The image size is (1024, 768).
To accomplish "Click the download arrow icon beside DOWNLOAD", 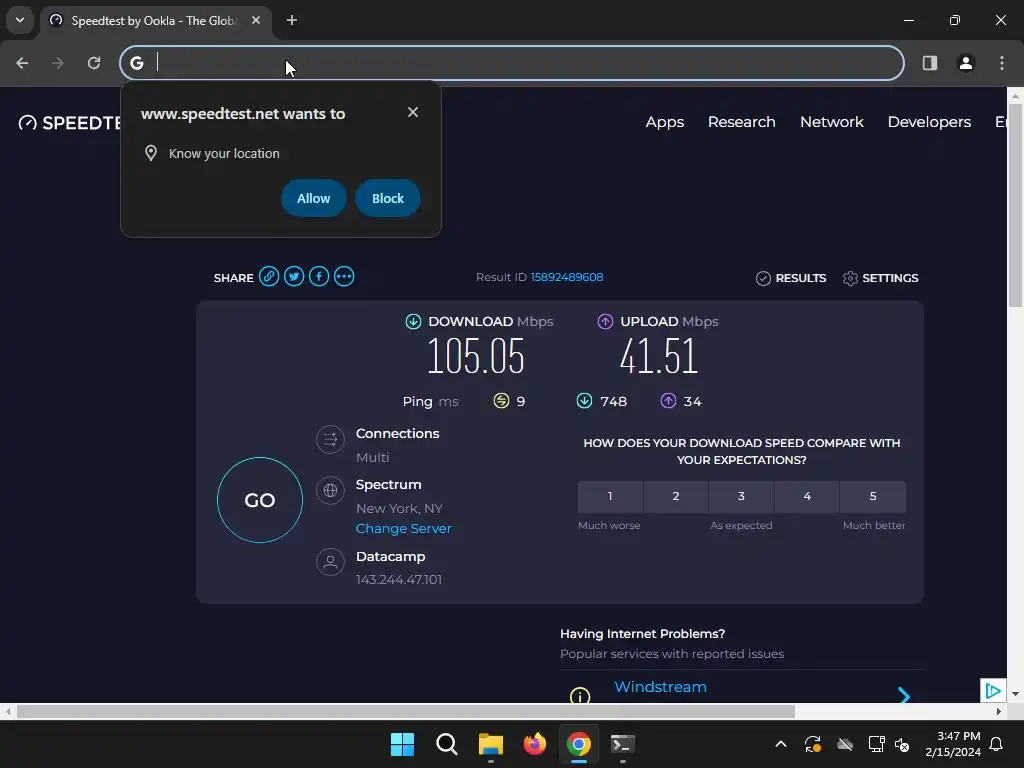I will [x=413, y=321].
